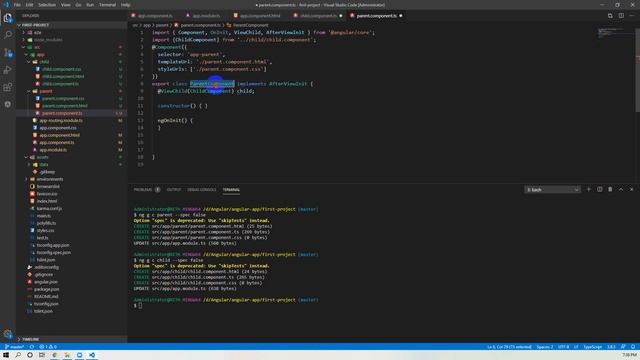Open the Selection menu
This screenshot has width=640, height=360.
[x=47, y=5]
